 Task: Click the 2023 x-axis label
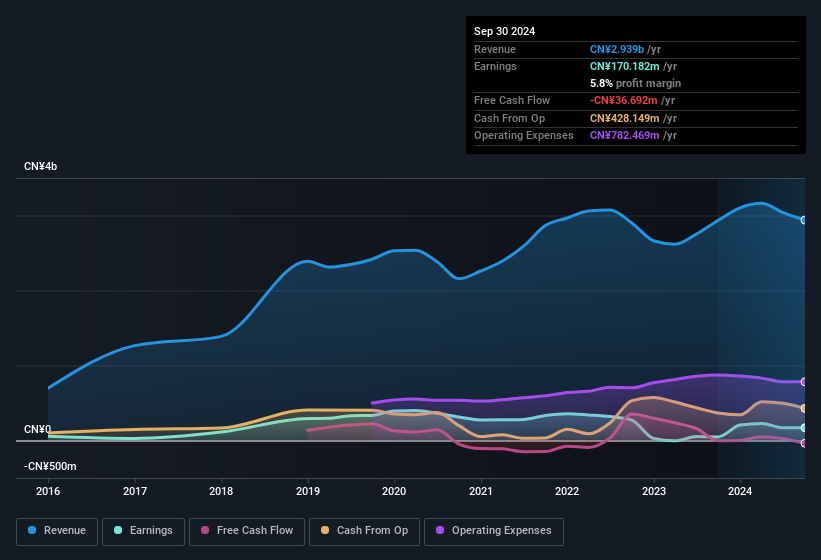point(654,491)
